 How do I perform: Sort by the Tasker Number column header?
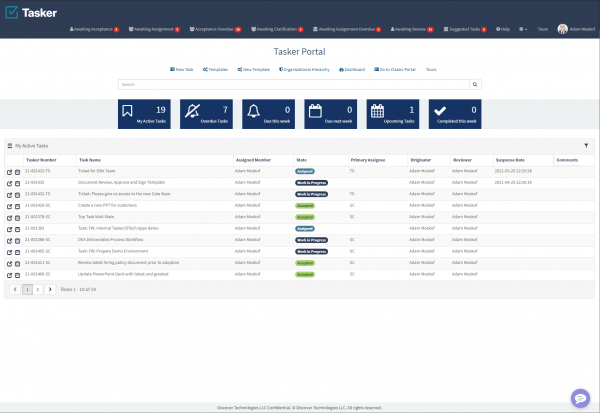[41, 160]
